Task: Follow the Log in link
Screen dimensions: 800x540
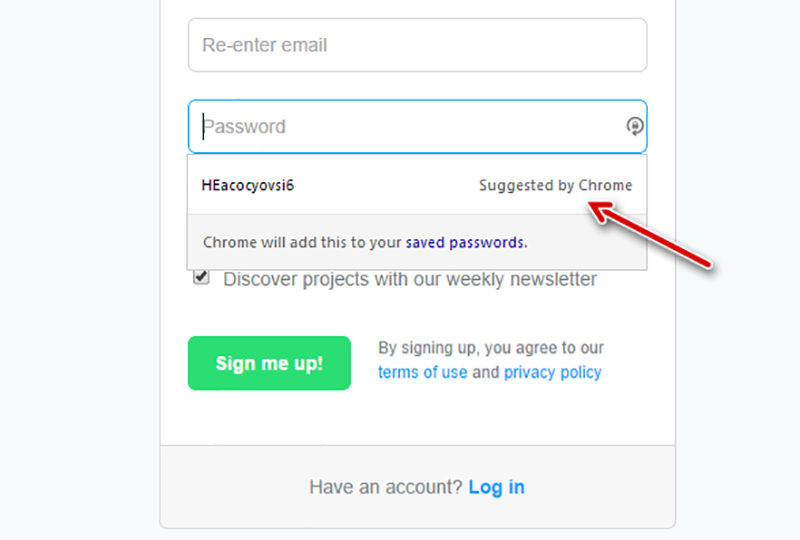Action: 496,487
